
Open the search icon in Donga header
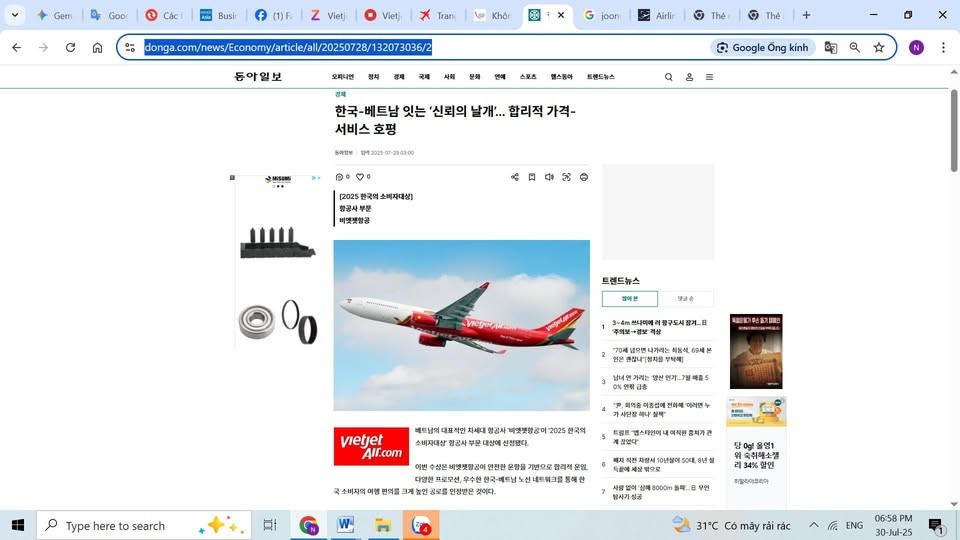669,77
